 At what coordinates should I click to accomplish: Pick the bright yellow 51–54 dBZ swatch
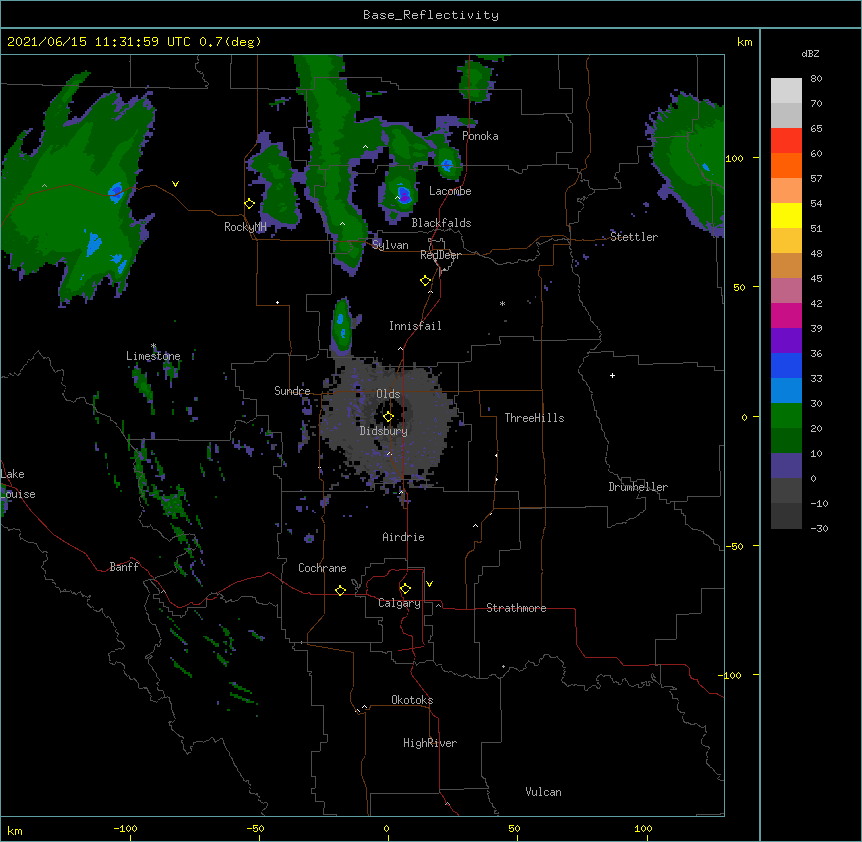click(x=786, y=215)
